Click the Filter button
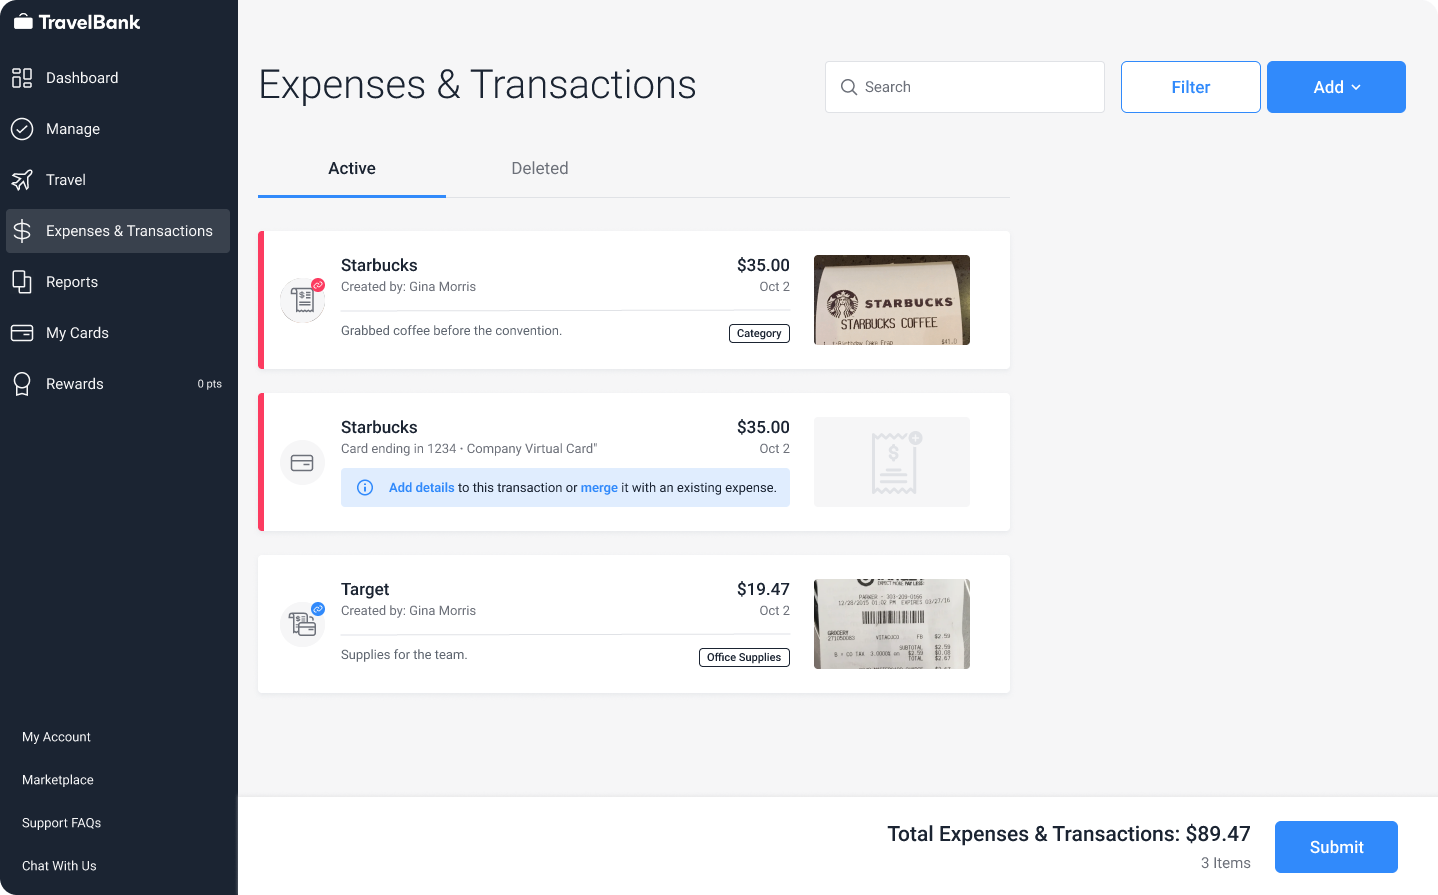This screenshot has width=1438, height=895. click(1191, 87)
